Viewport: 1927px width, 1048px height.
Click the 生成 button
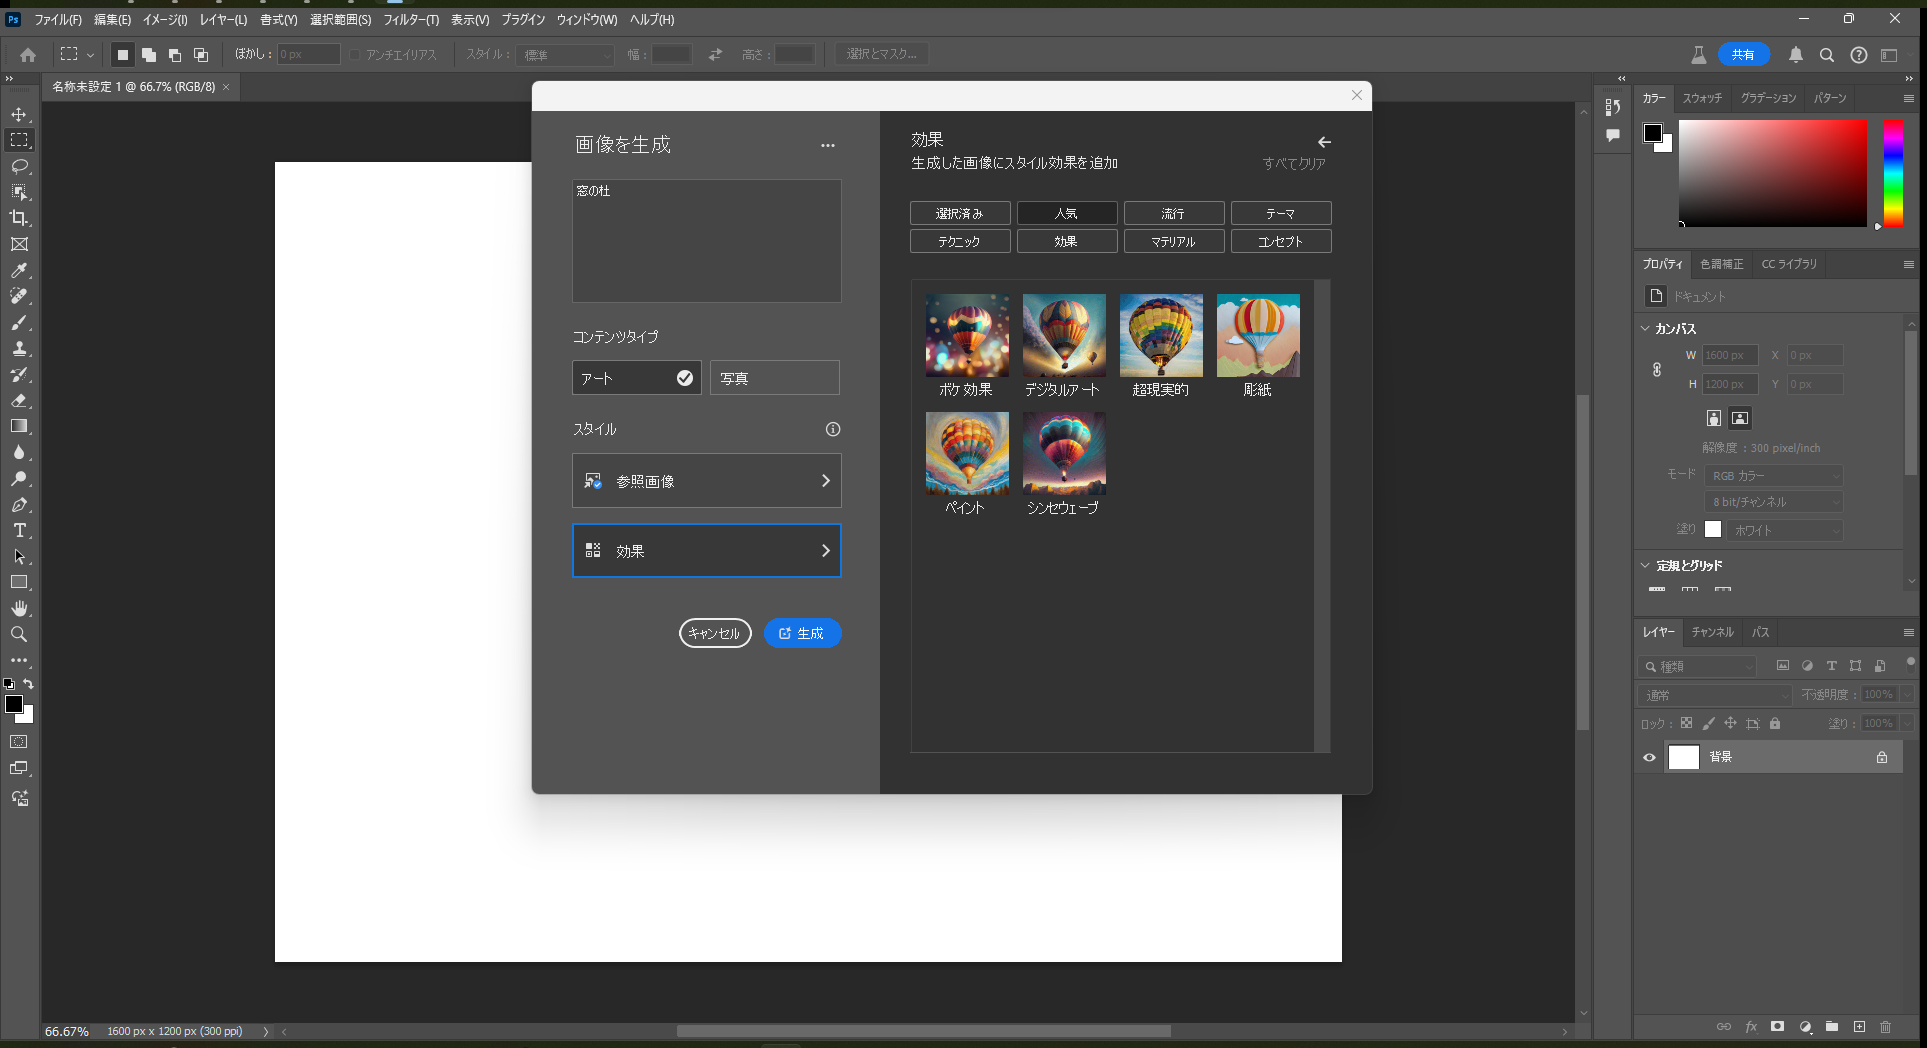(802, 633)
